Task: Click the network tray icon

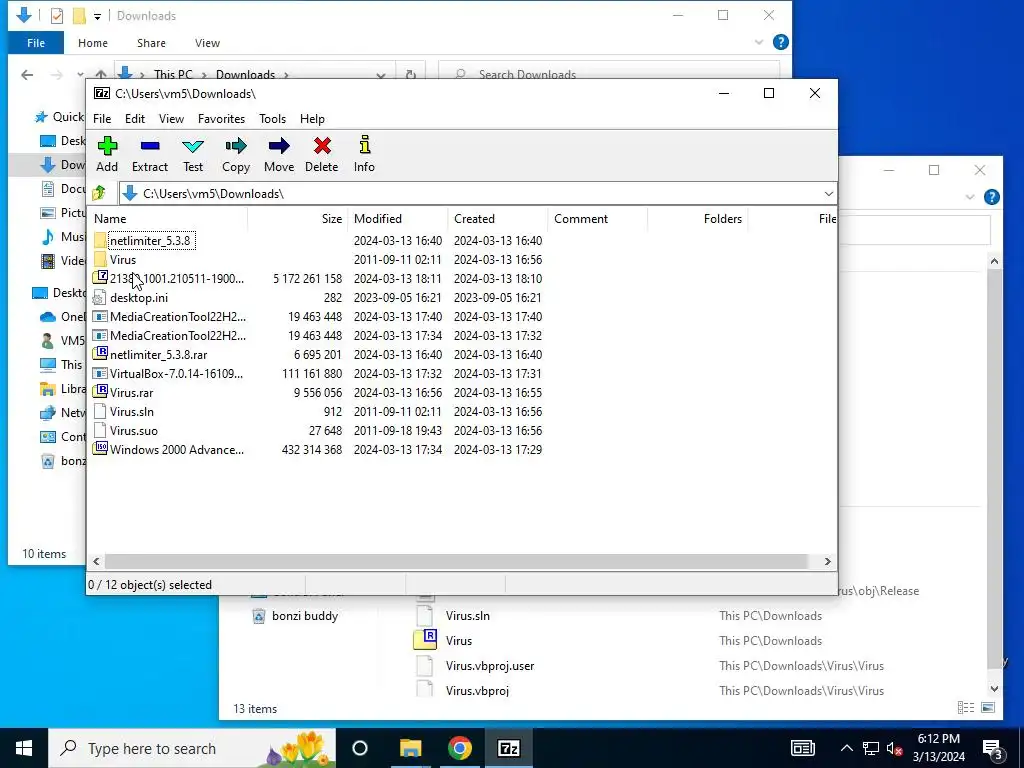Action: tap(871, 748)
